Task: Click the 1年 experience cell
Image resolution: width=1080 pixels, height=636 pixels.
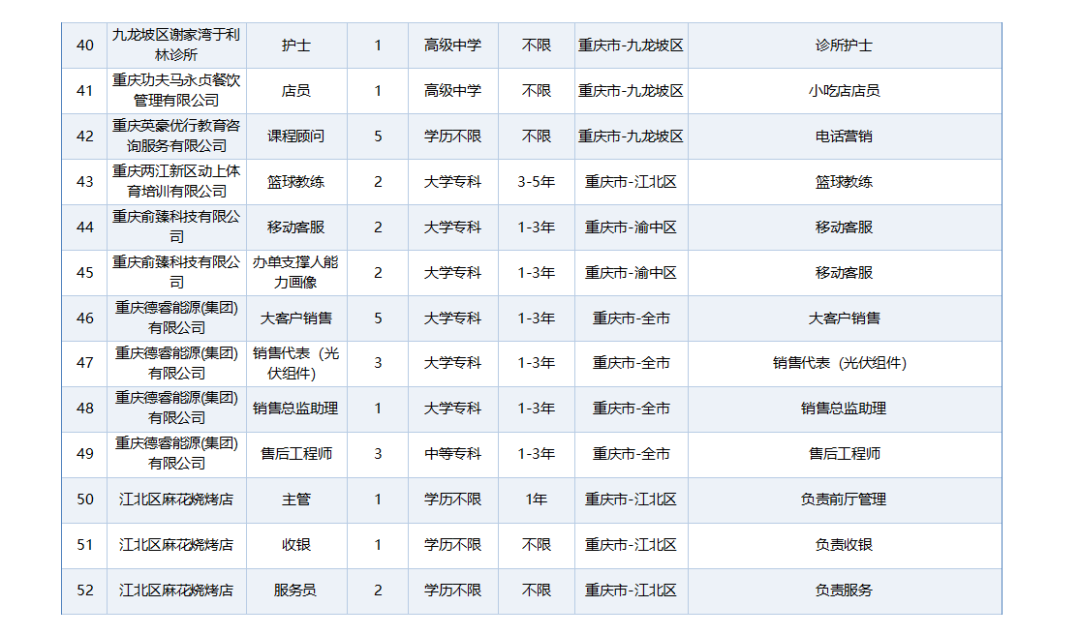Action: 536,499
